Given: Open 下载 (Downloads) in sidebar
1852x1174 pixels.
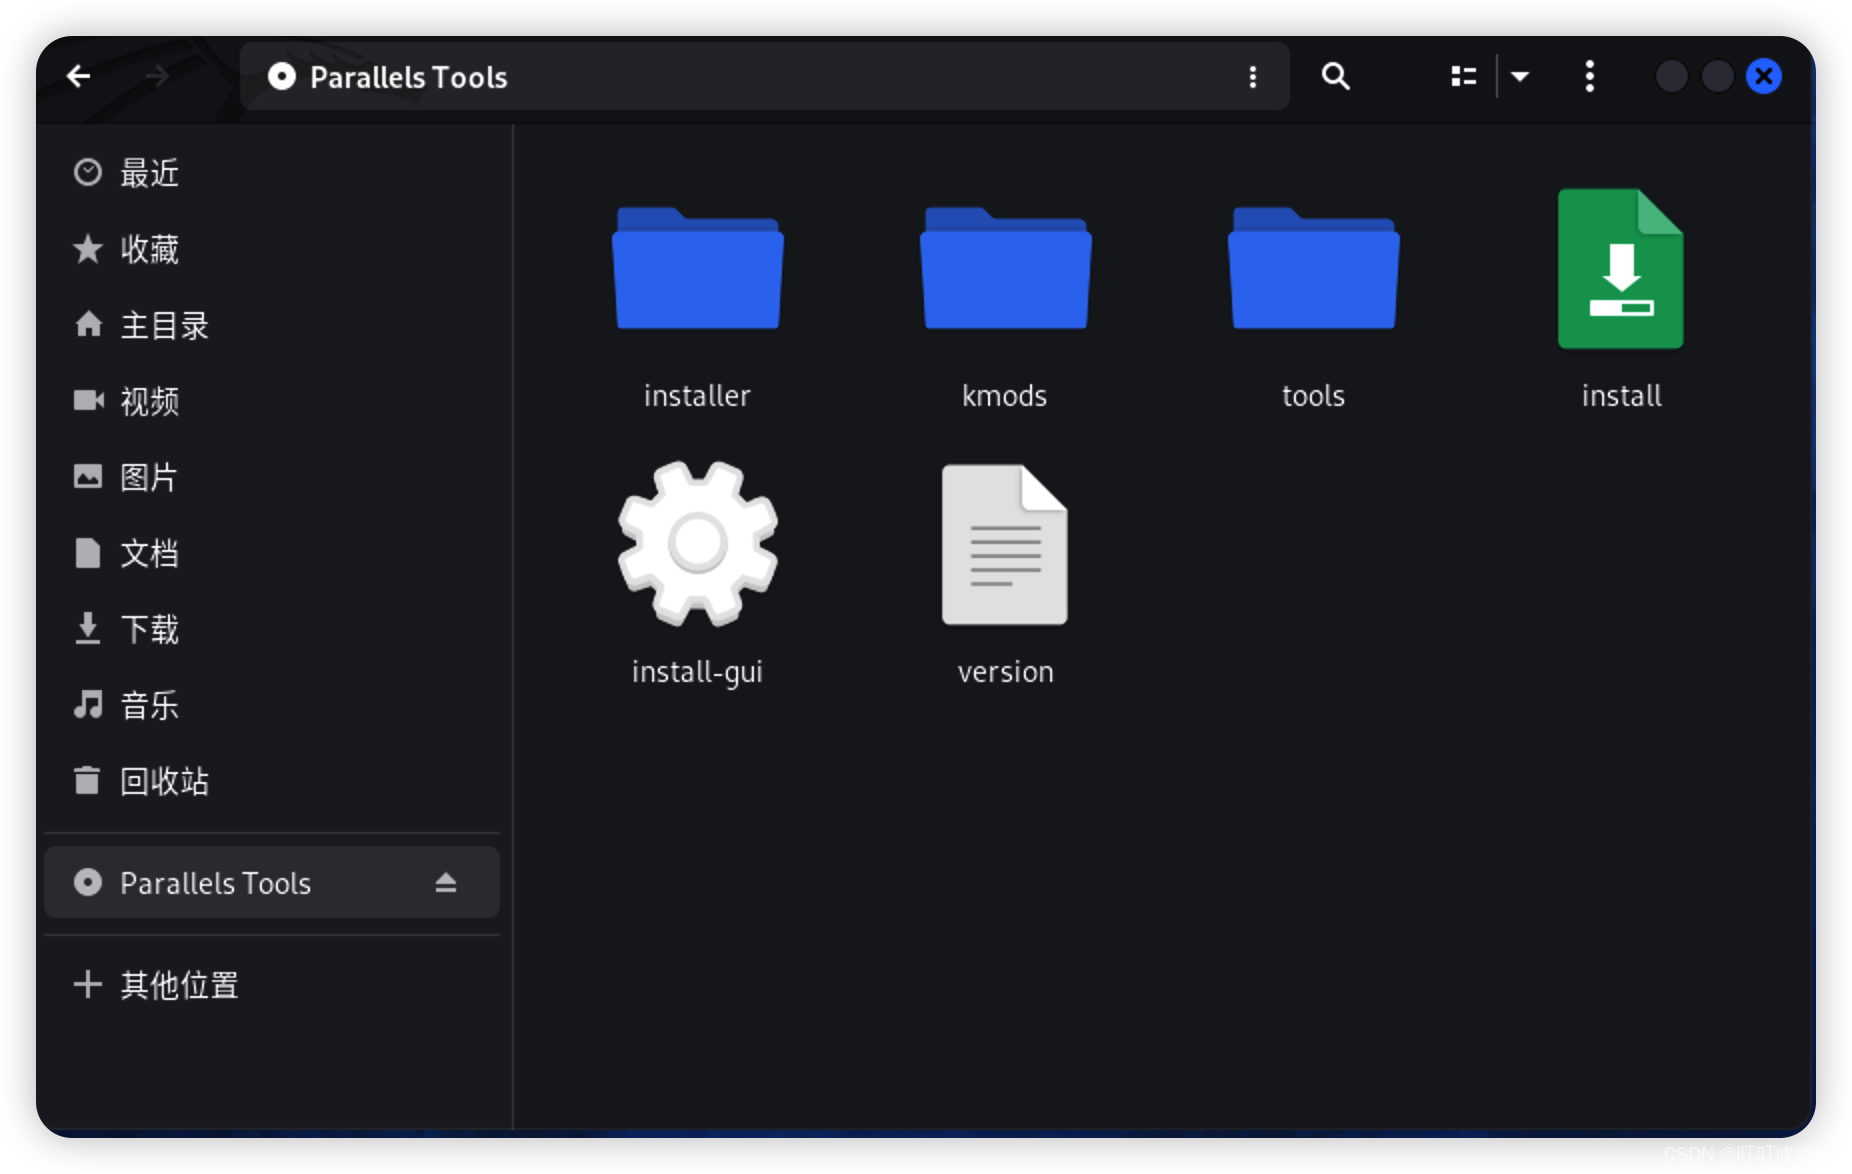Looking at the screenshot, I should [270, 629].
